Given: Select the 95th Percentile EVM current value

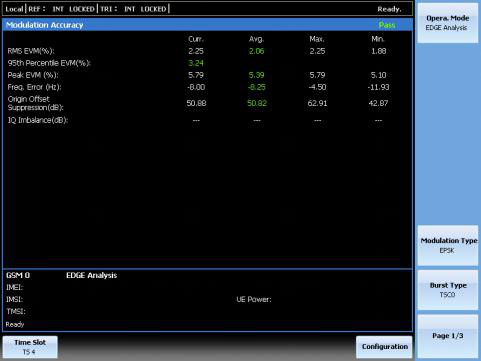Looking at the screenshot, I should coord(196,63).
